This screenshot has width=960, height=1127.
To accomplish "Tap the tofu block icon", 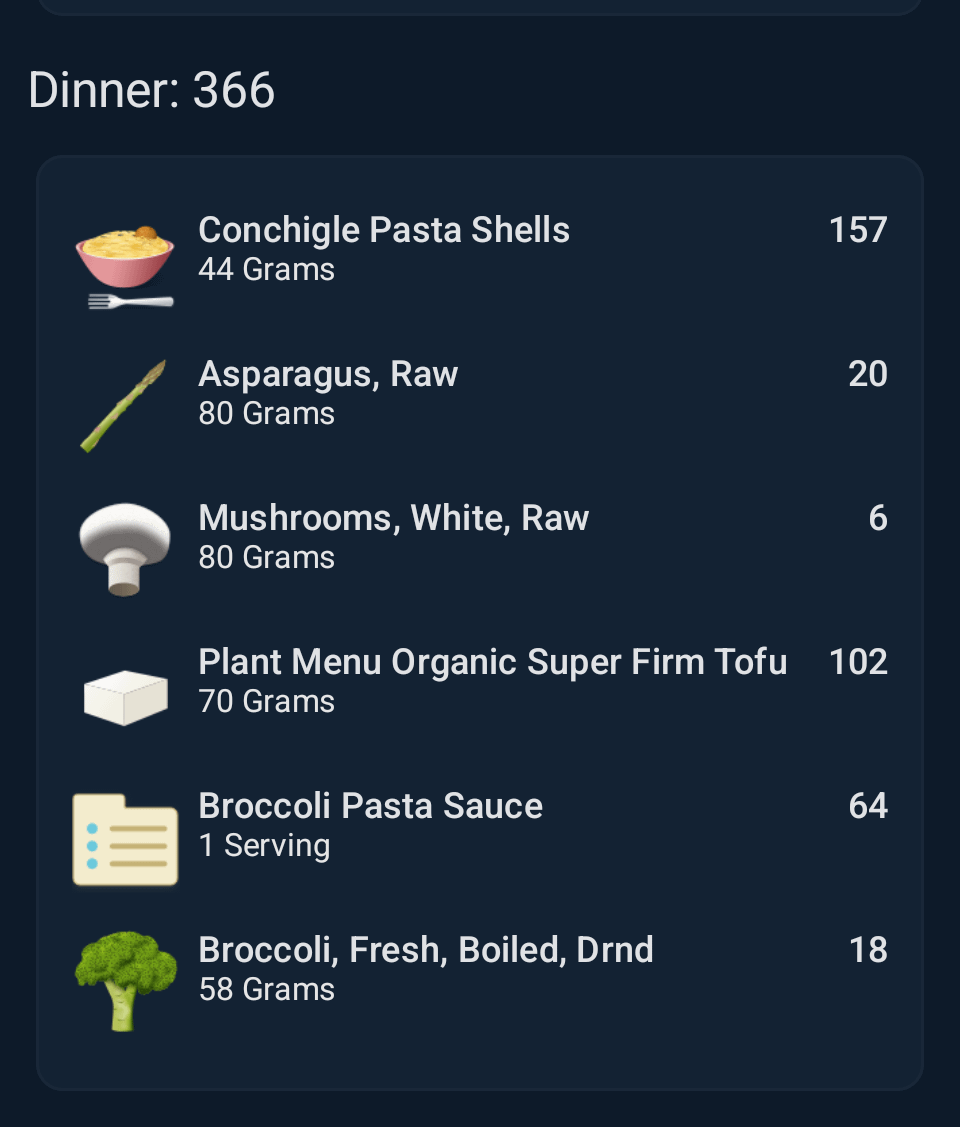I will pos(125,694).
